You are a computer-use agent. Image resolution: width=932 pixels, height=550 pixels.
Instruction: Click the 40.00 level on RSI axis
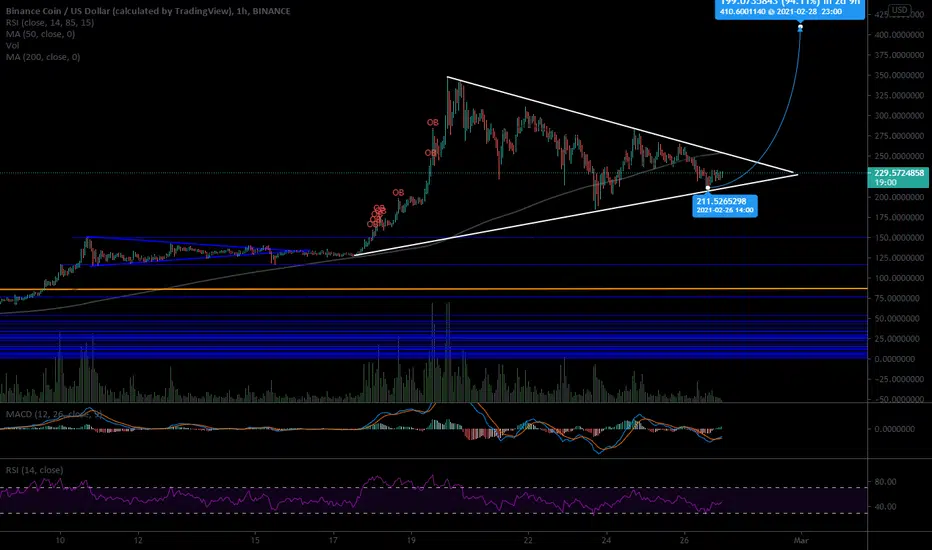pos(886,507)
